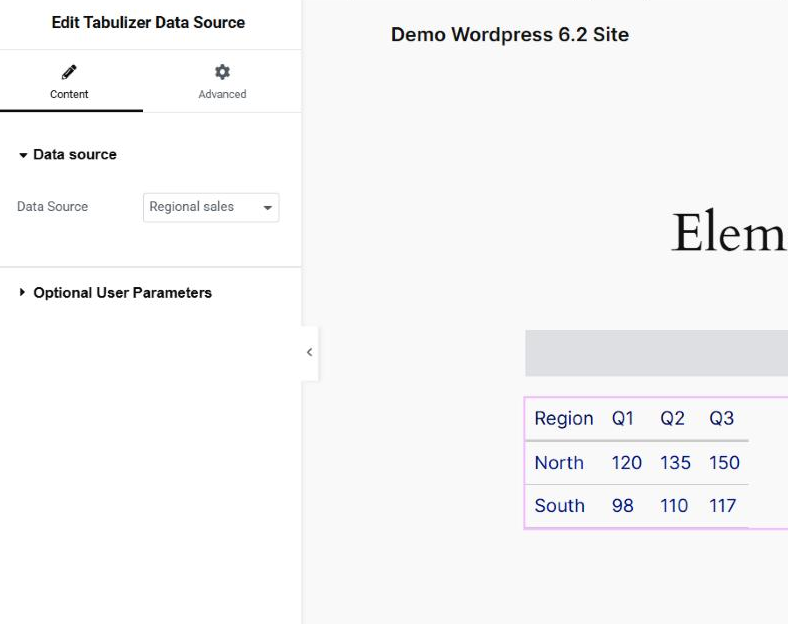Open the Regional sales dropdown
Screen dimensions: 788x624
pos(211,207)
